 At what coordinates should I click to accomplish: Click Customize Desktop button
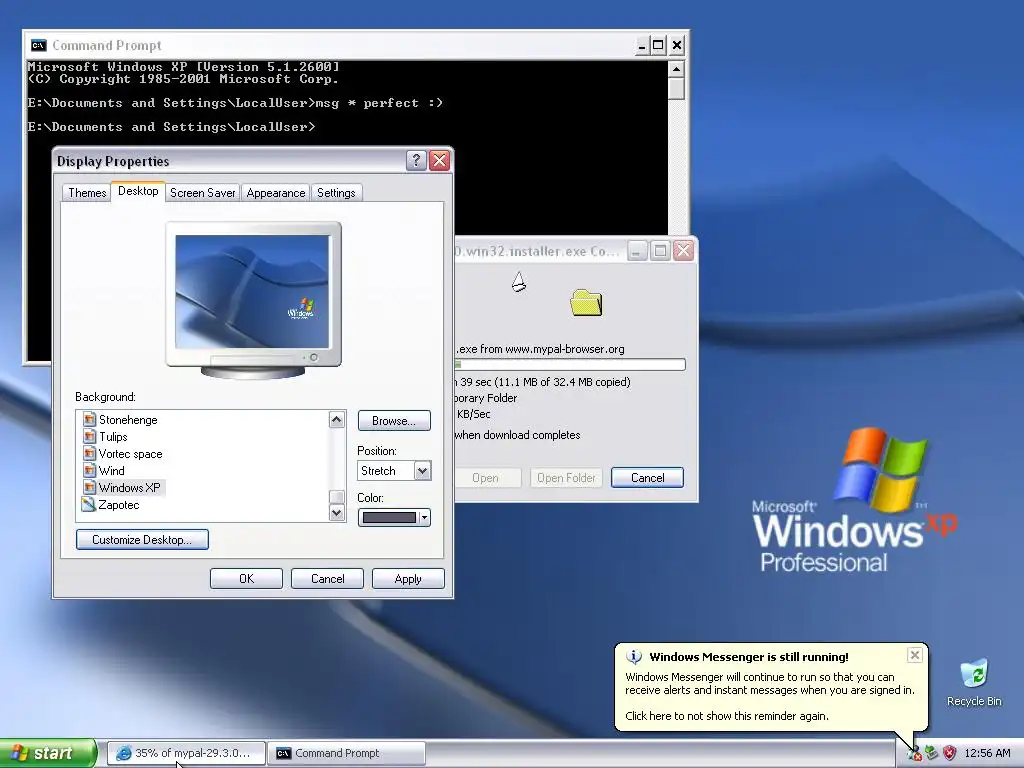click(142, 539)
